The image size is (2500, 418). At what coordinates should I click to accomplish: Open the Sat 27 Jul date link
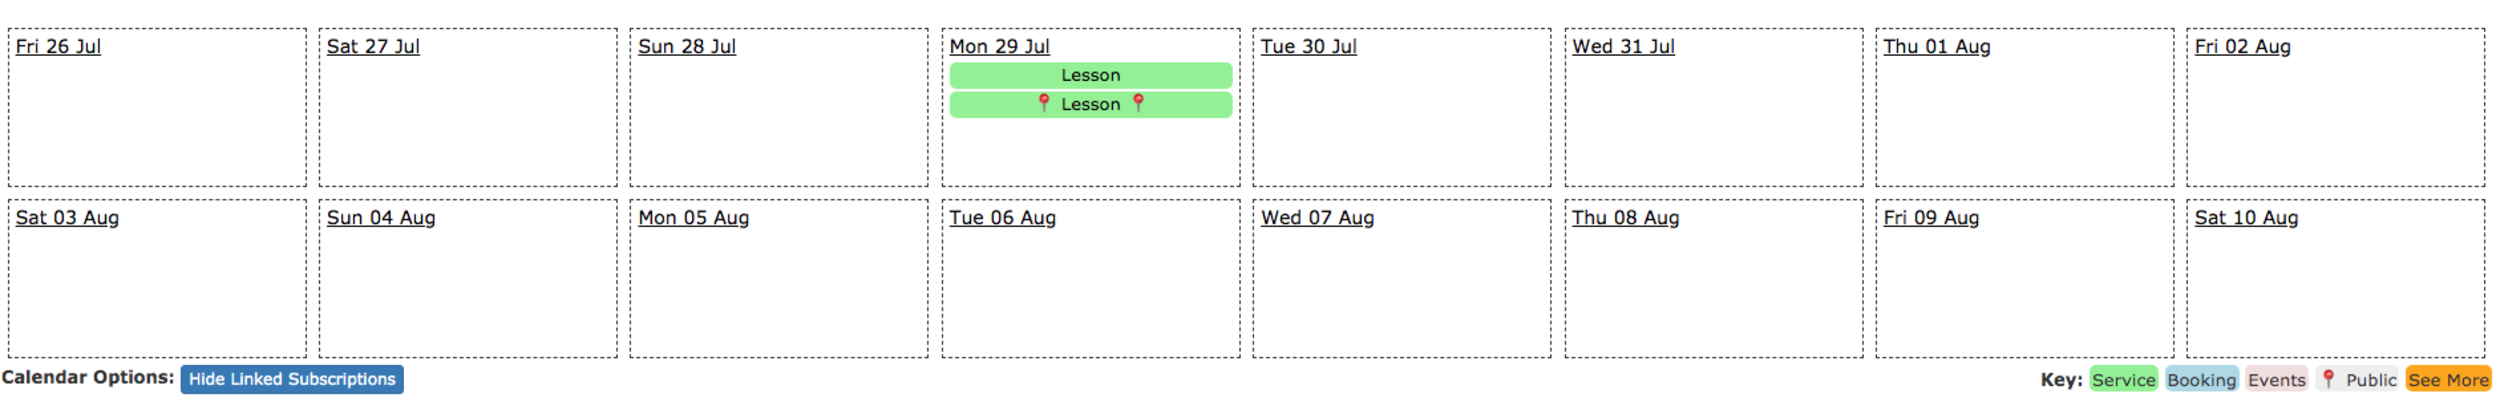tap(373, 46)
